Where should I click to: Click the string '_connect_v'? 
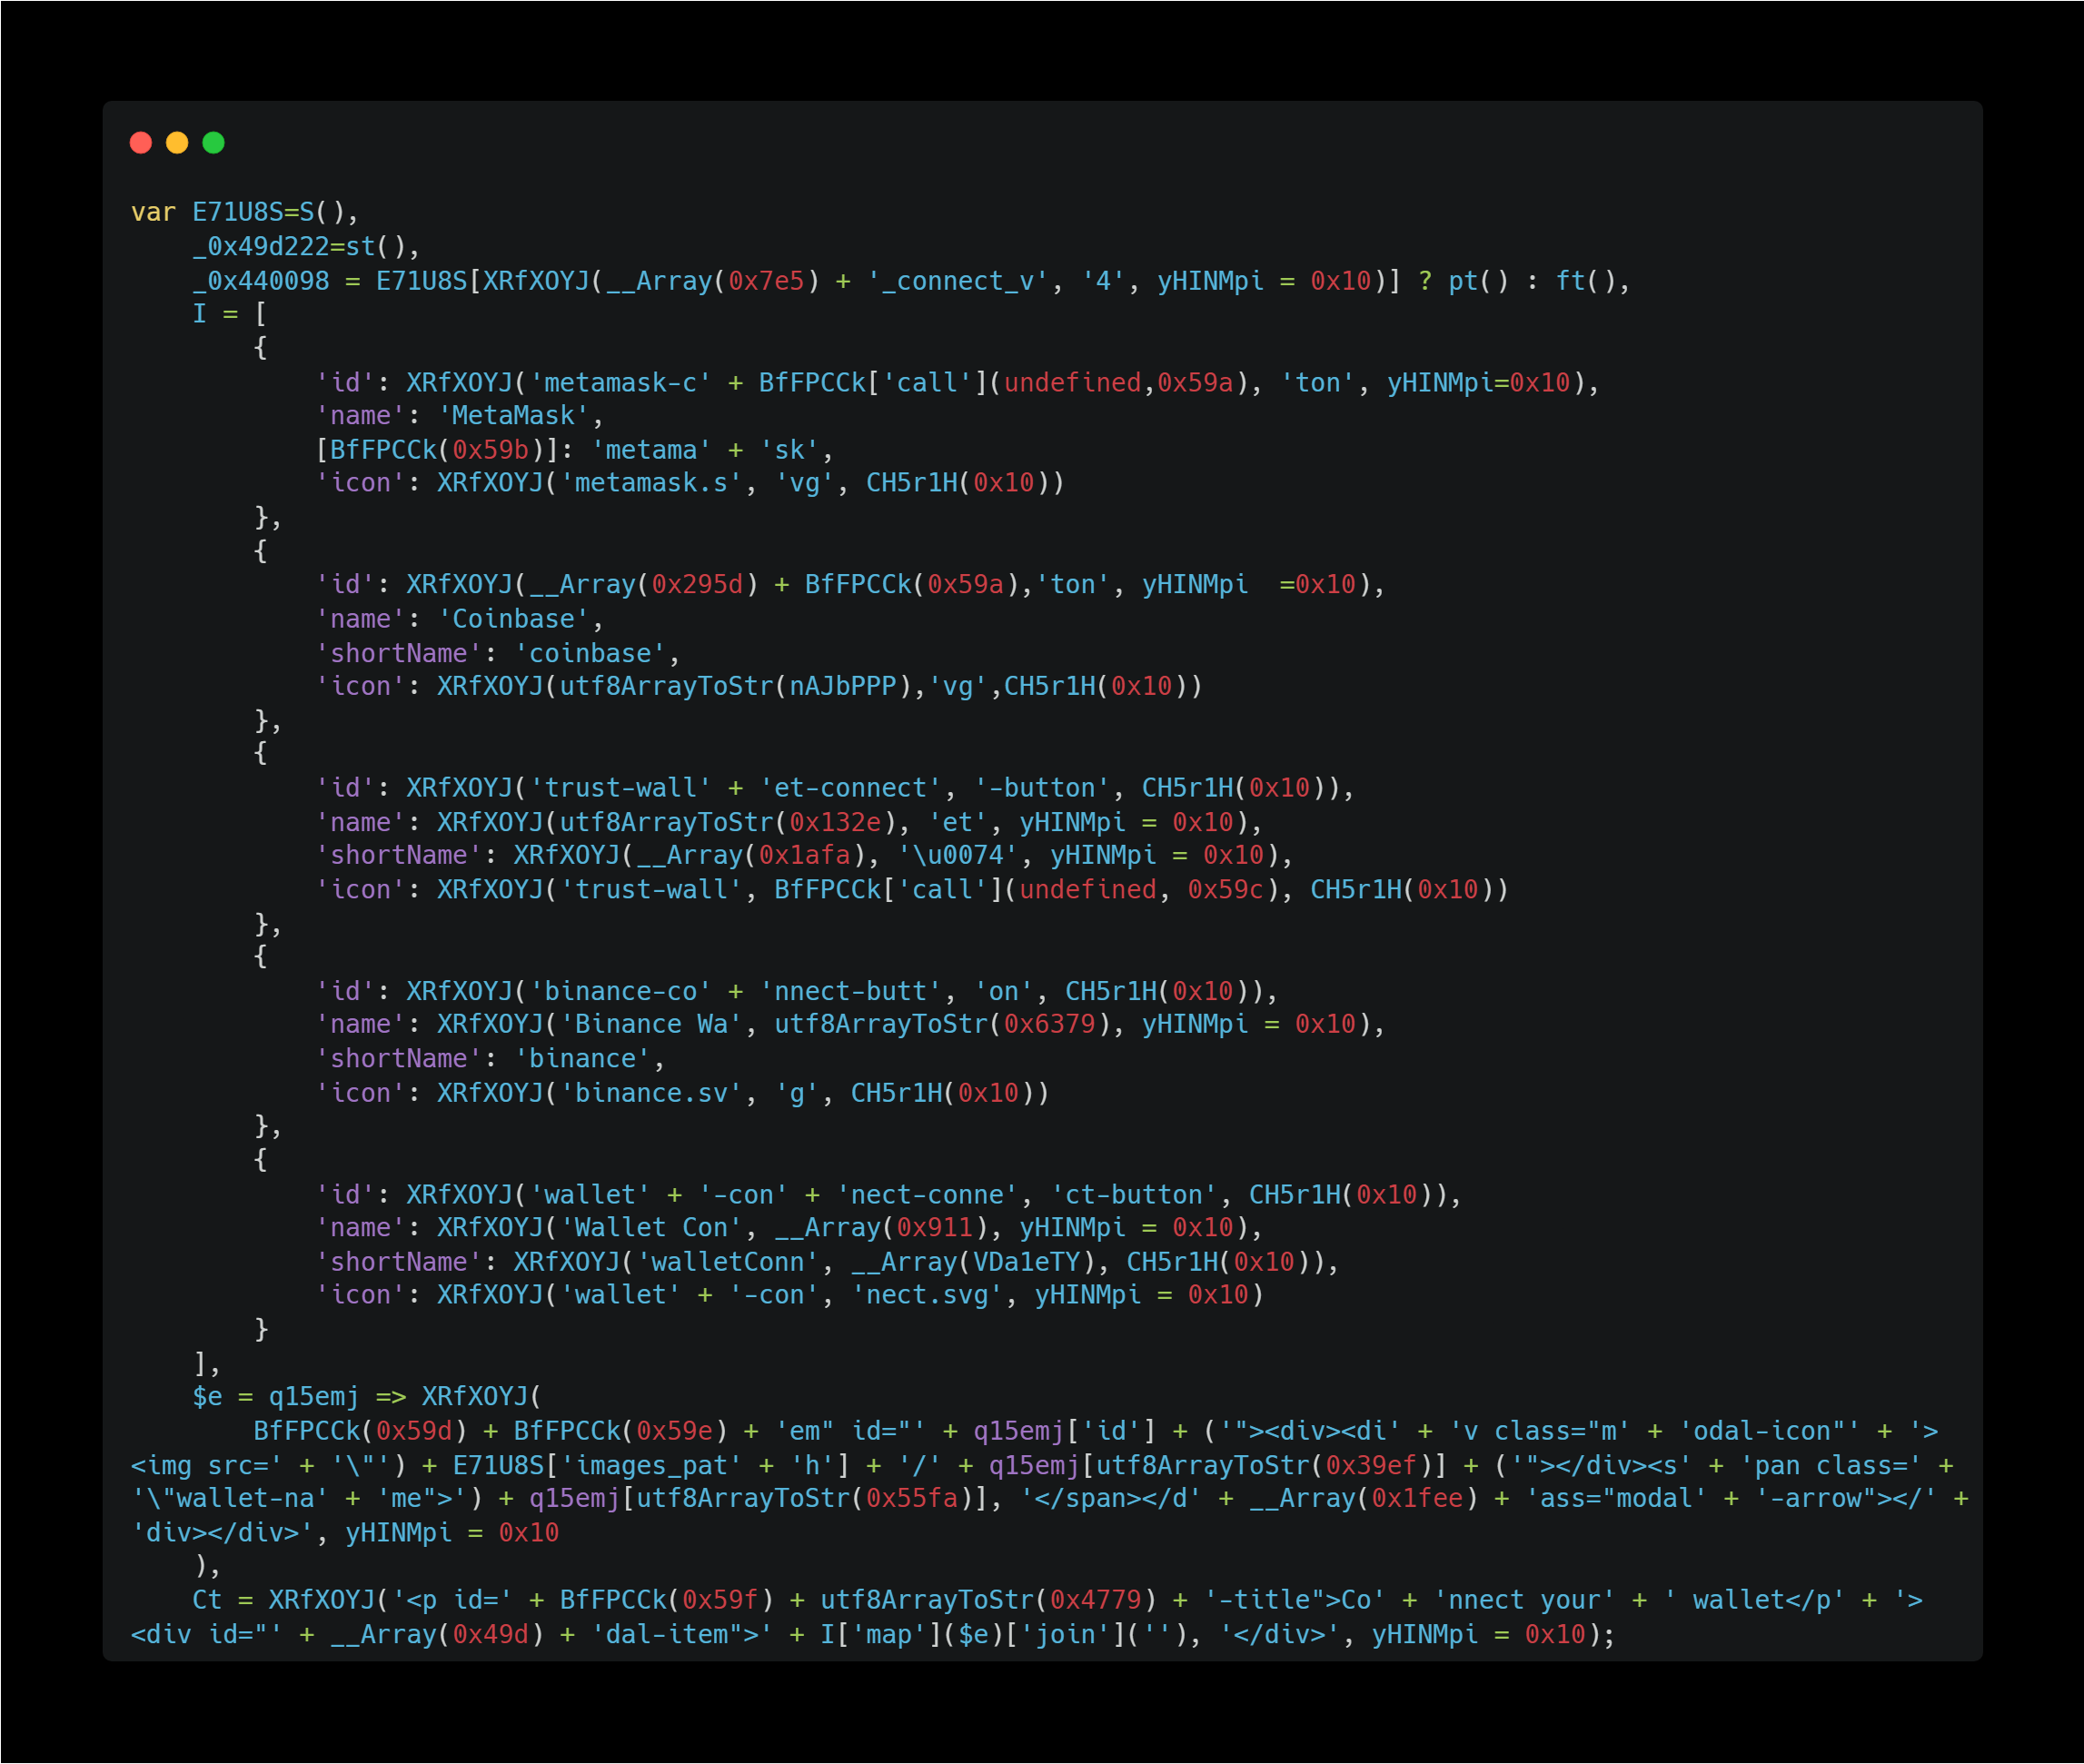tap(957, 281)
